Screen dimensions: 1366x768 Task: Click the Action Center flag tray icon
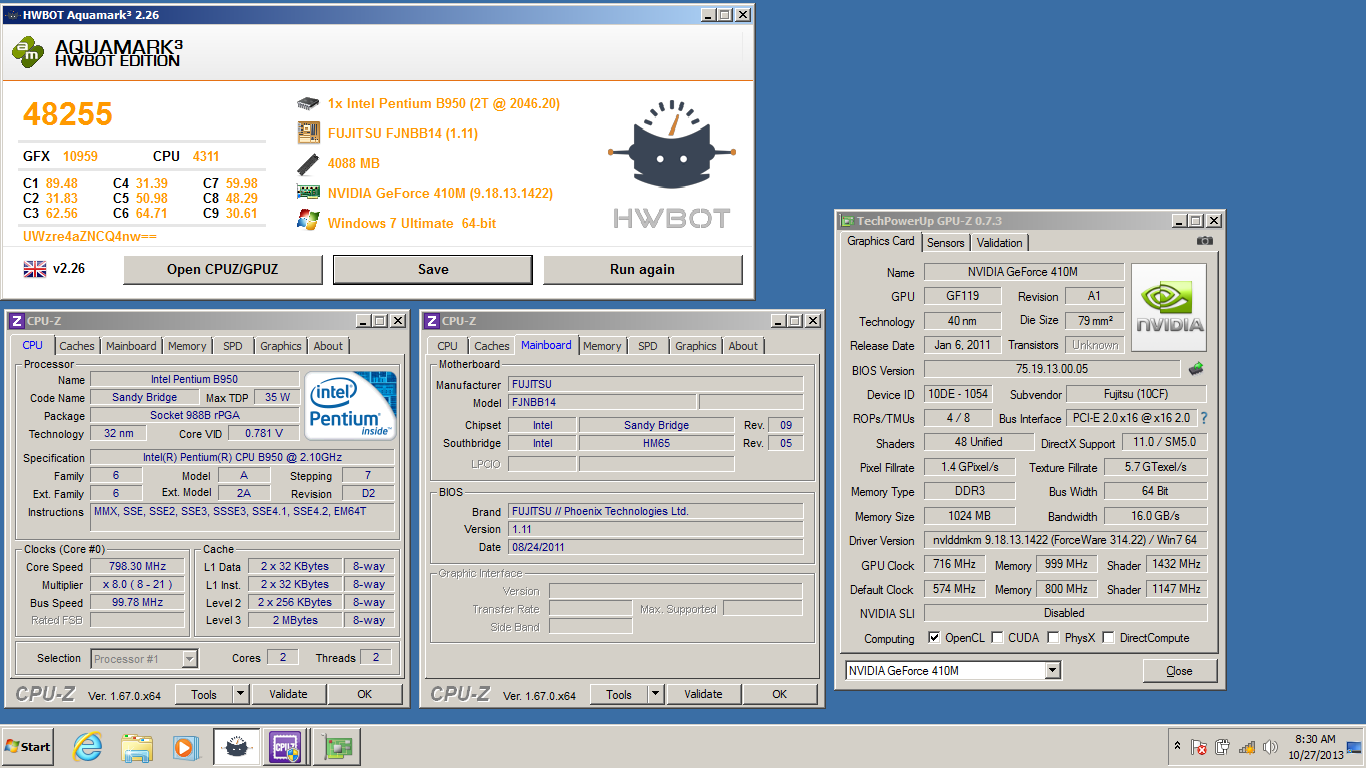[1199, 747]
